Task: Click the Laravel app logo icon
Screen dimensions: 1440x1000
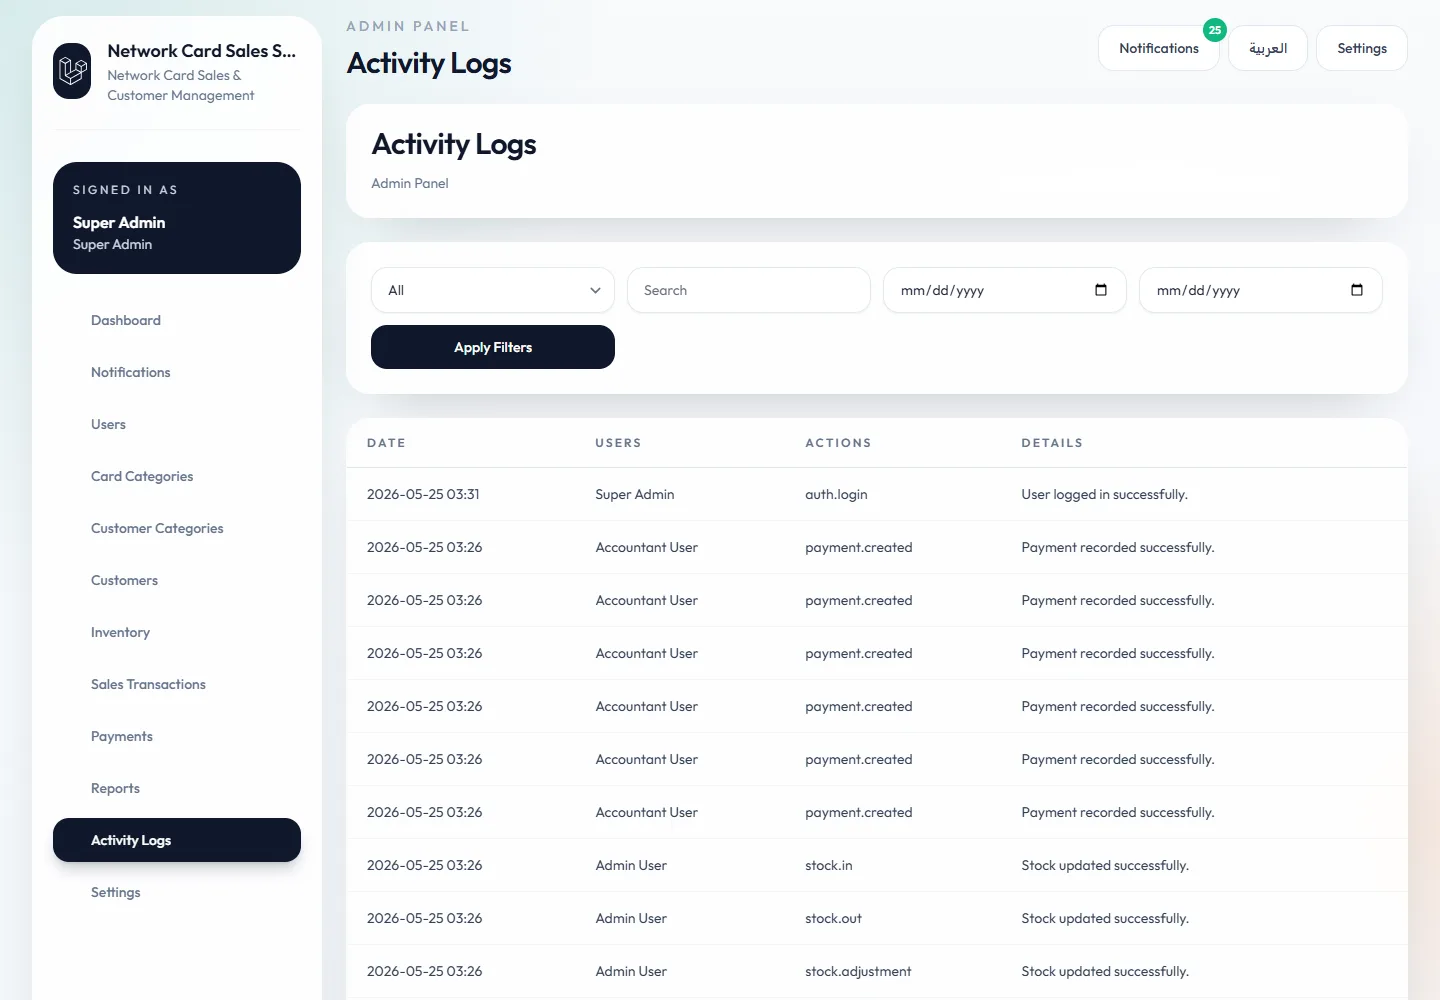Action: 72,71
